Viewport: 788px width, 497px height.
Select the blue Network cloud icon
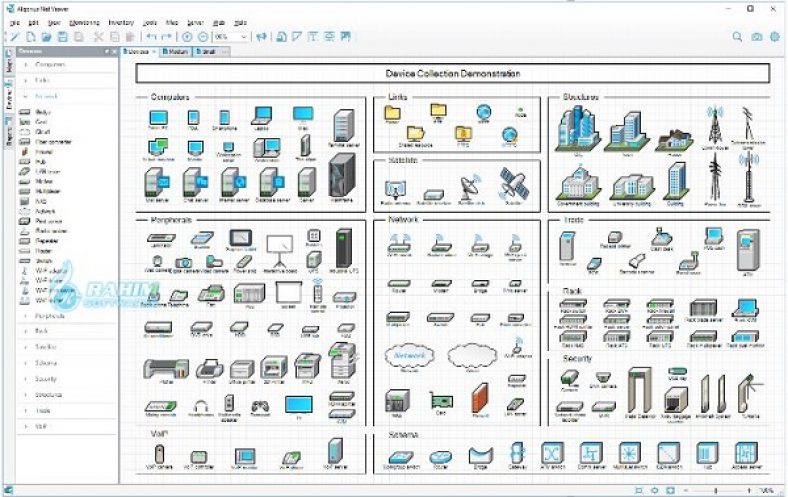coord(409,356)
